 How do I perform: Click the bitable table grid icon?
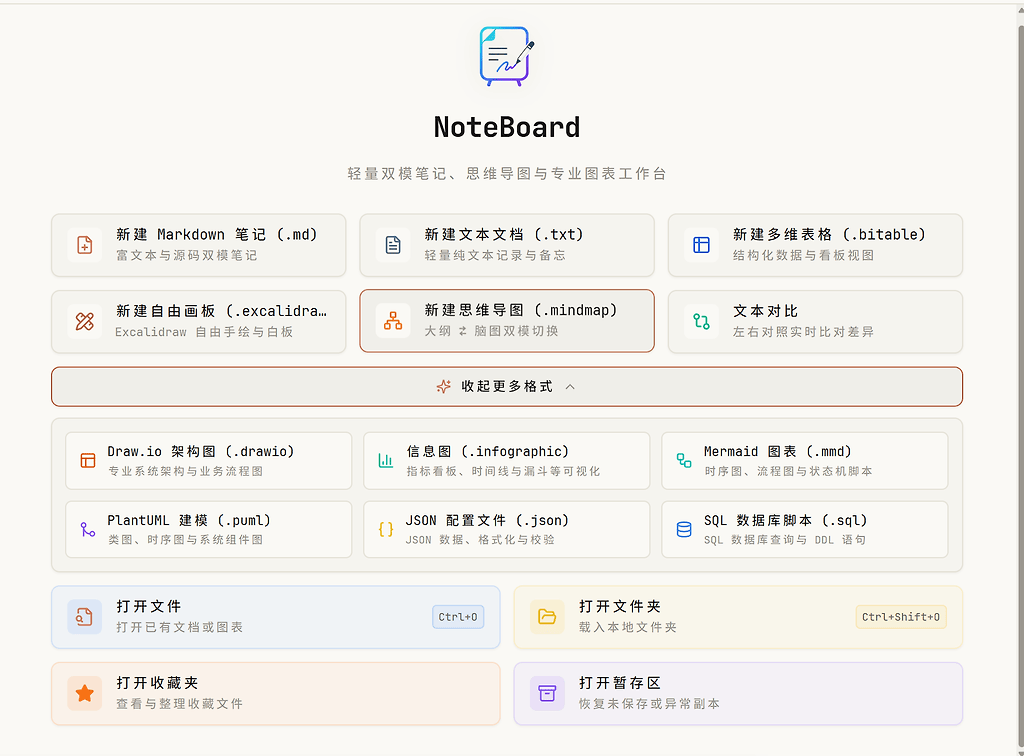[701, 245]
